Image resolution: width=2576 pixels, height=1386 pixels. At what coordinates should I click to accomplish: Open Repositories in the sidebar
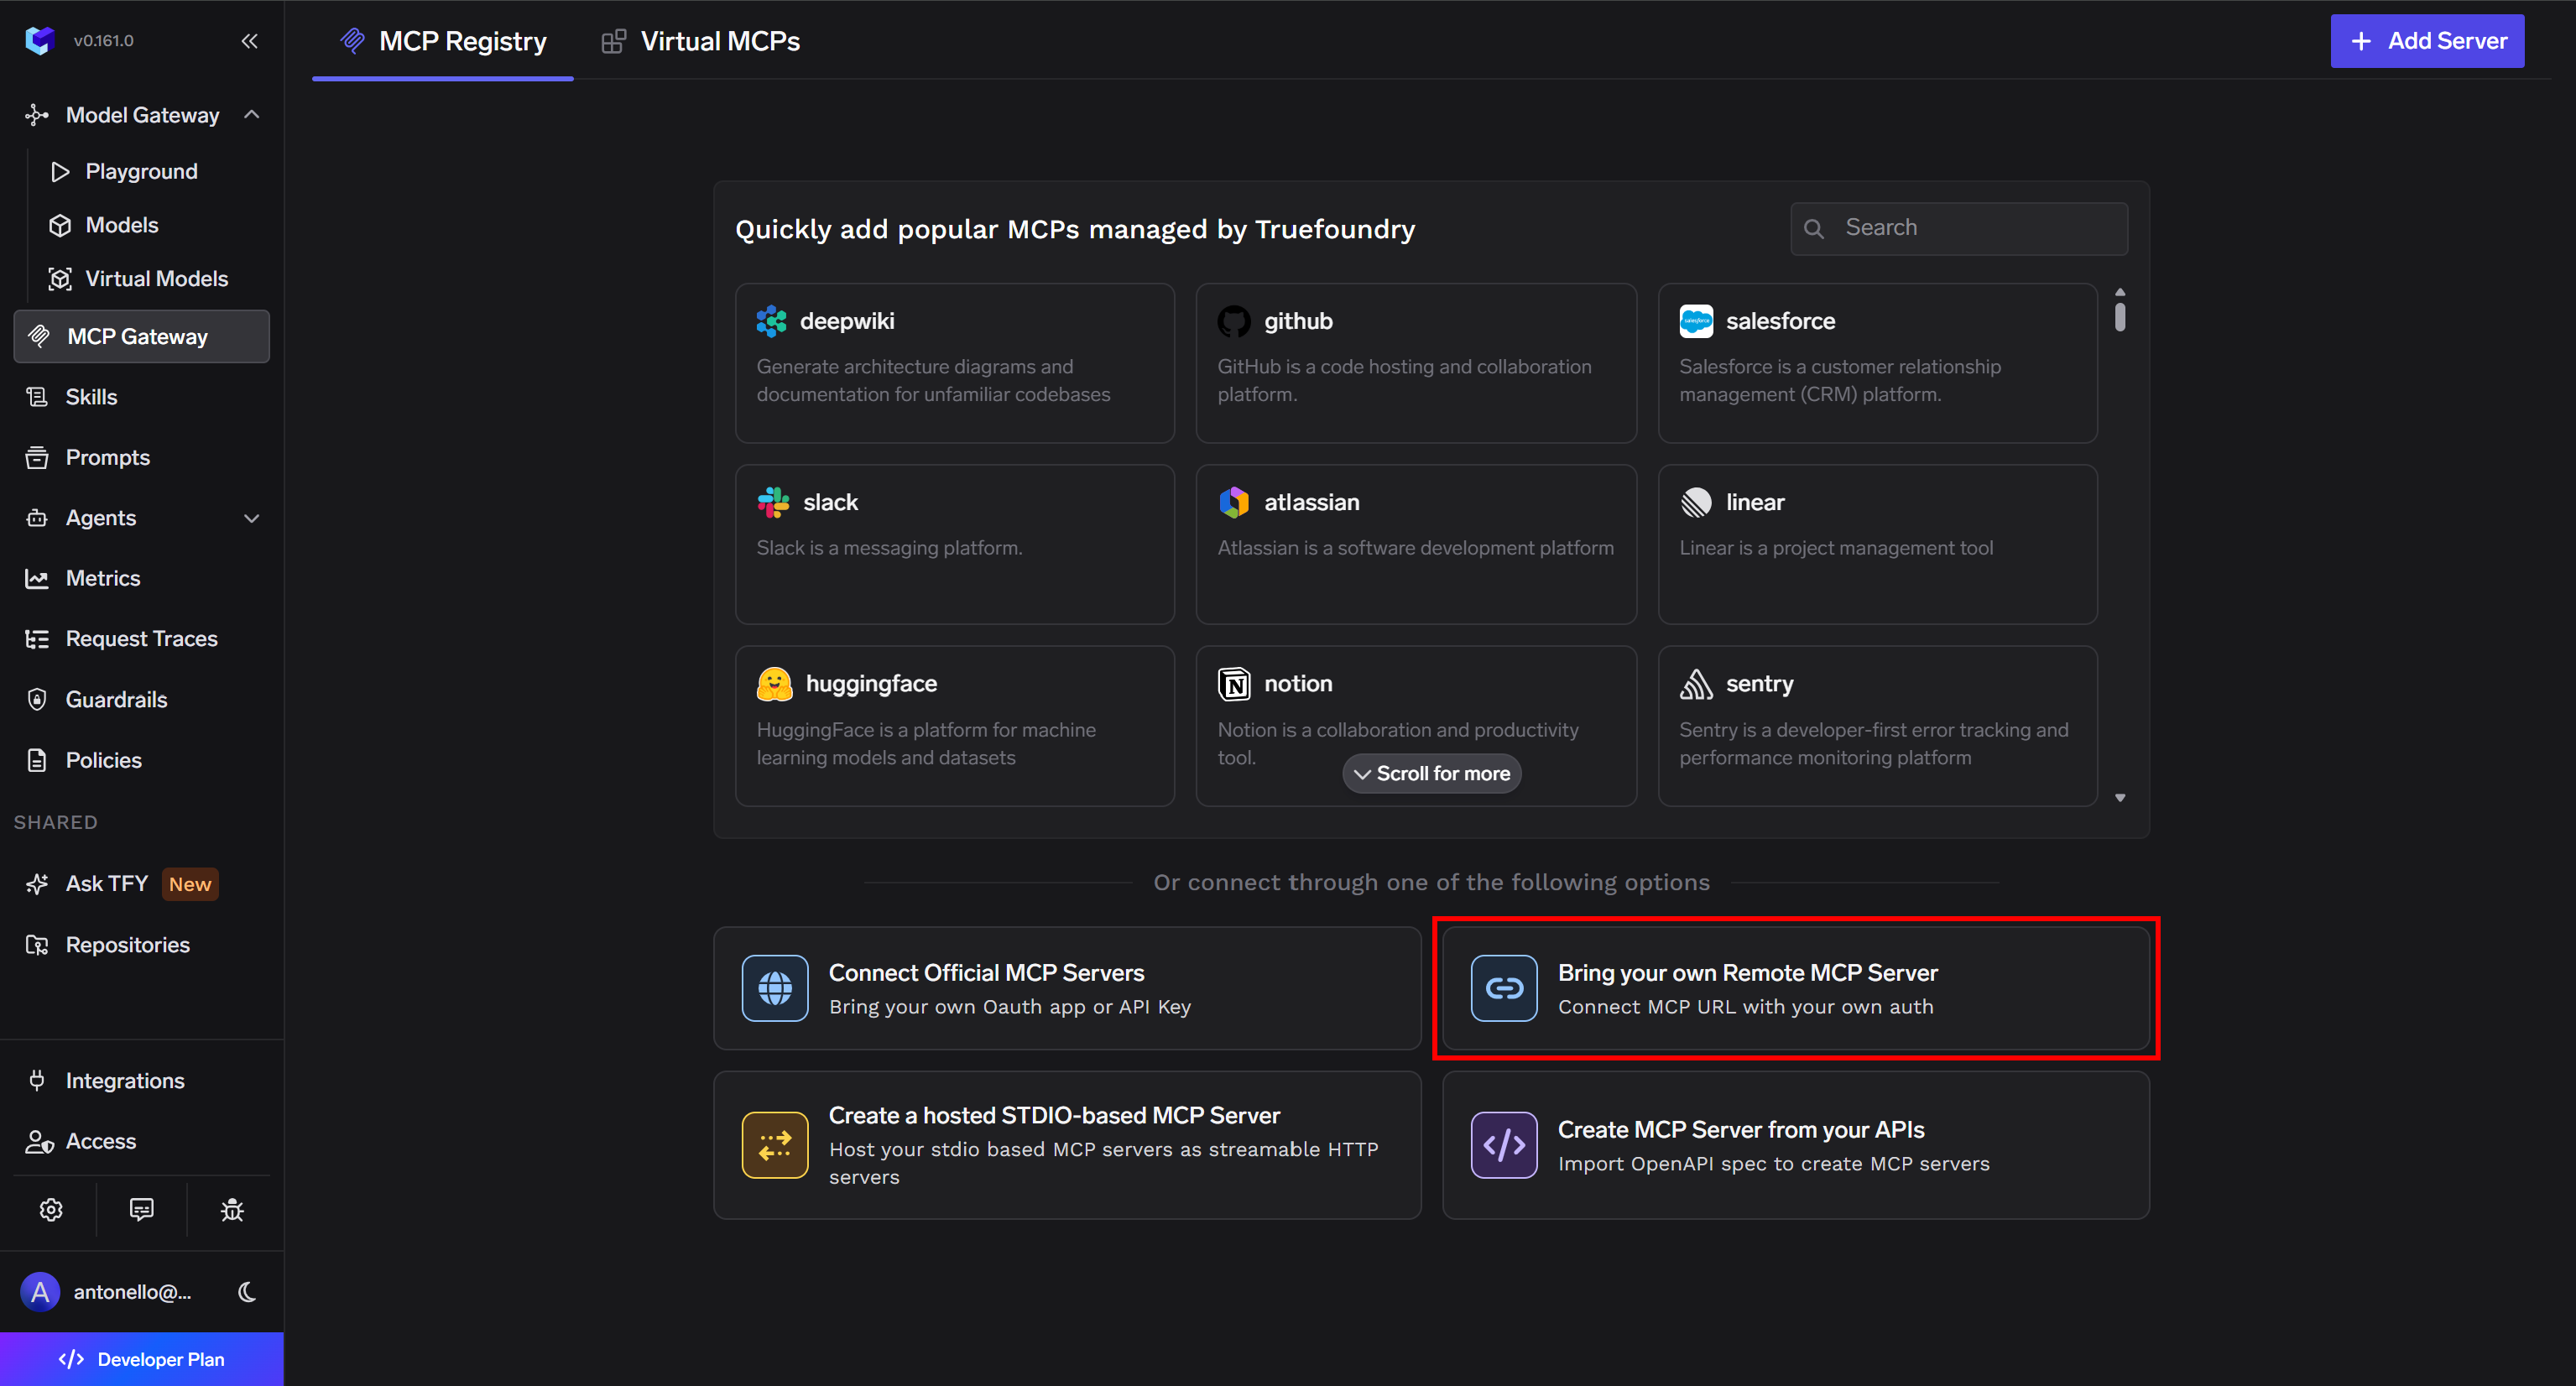pyautogui.click(x=127, y=945)
